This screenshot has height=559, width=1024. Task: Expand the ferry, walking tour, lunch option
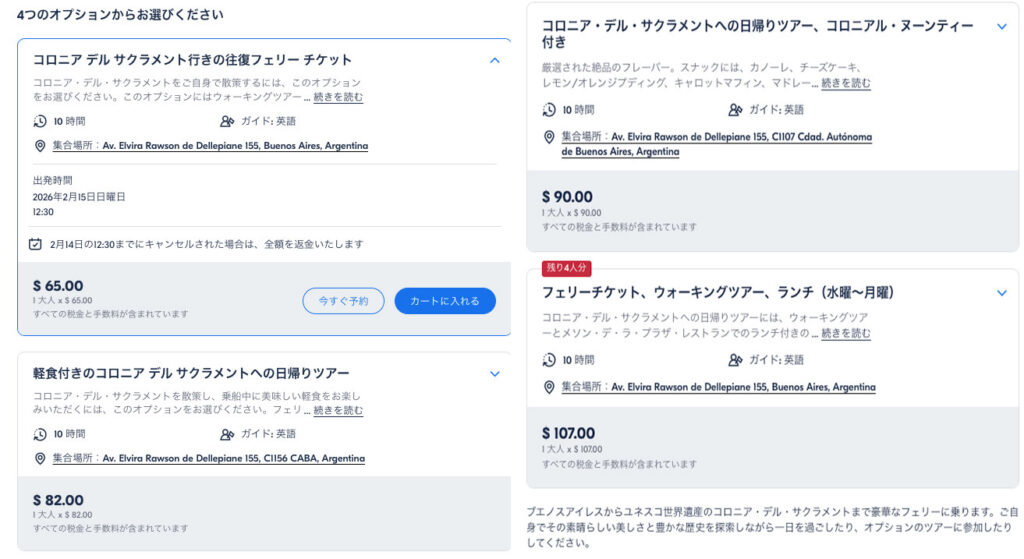(x=1002, y=293)
